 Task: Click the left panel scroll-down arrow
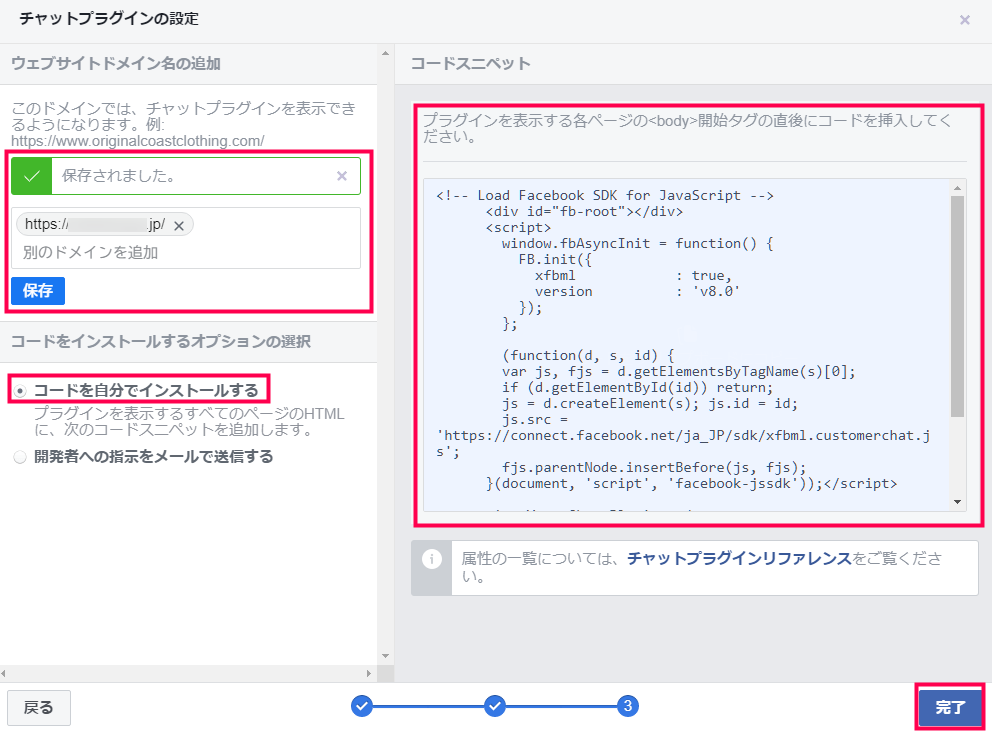pos(385,656)
